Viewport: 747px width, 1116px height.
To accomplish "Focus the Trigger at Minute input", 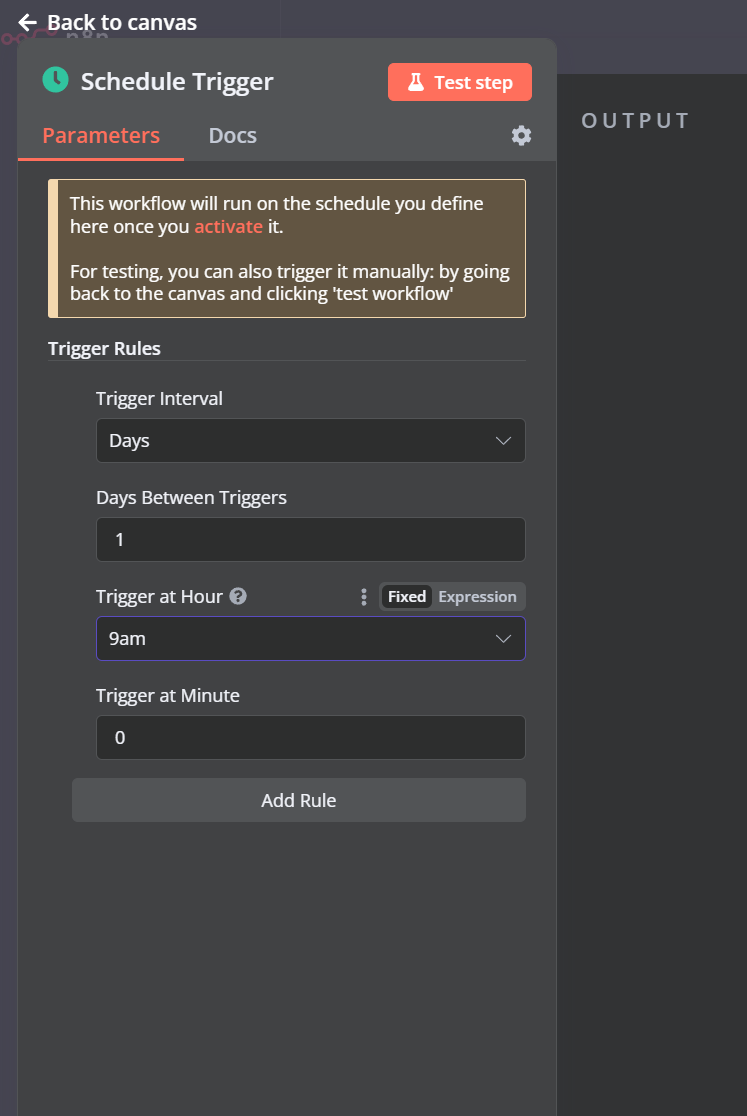I will click(310, 738).
